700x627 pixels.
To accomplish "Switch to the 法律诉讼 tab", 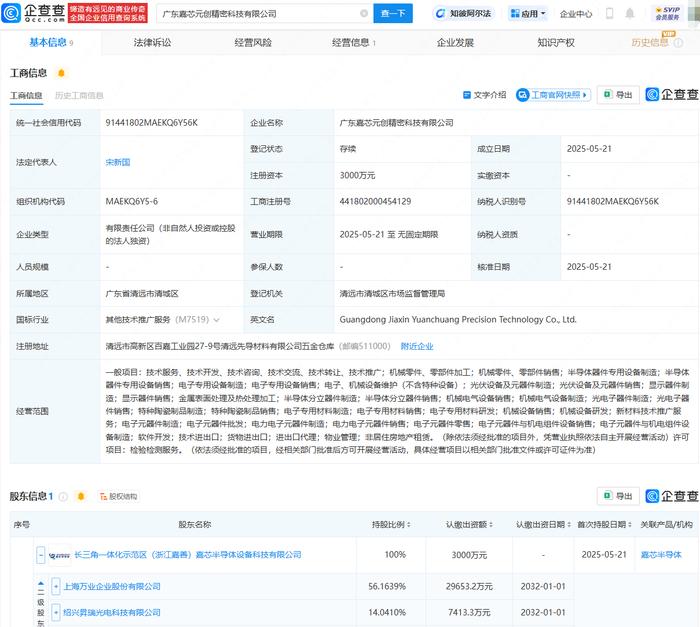I will [x=152, y=42].
